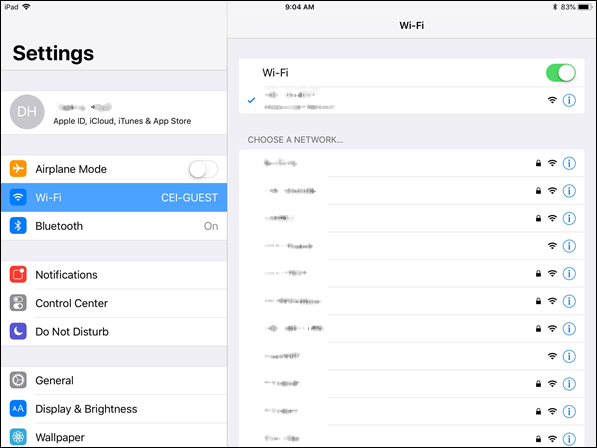The height and width of the screenshot is (448, 597).
Task: Enable the Airplane Mode switch
Action: coord(203,169)
